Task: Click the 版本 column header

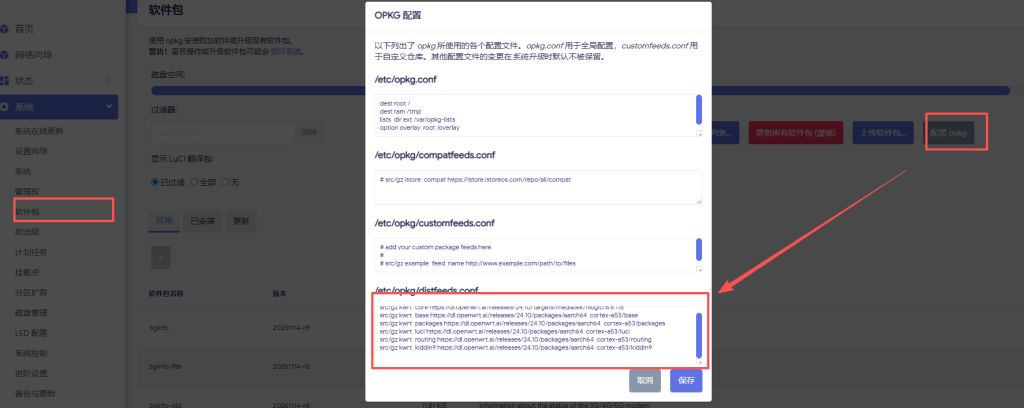Action: click(279, 294)
